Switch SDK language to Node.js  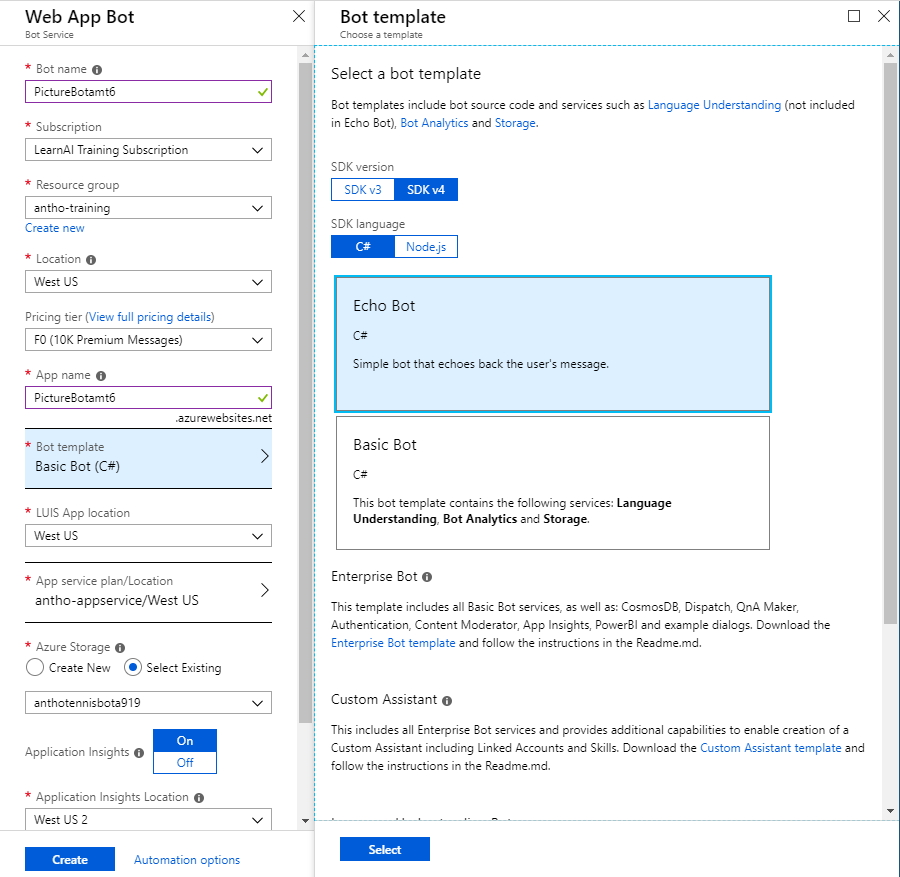click(x=426, y=247)
